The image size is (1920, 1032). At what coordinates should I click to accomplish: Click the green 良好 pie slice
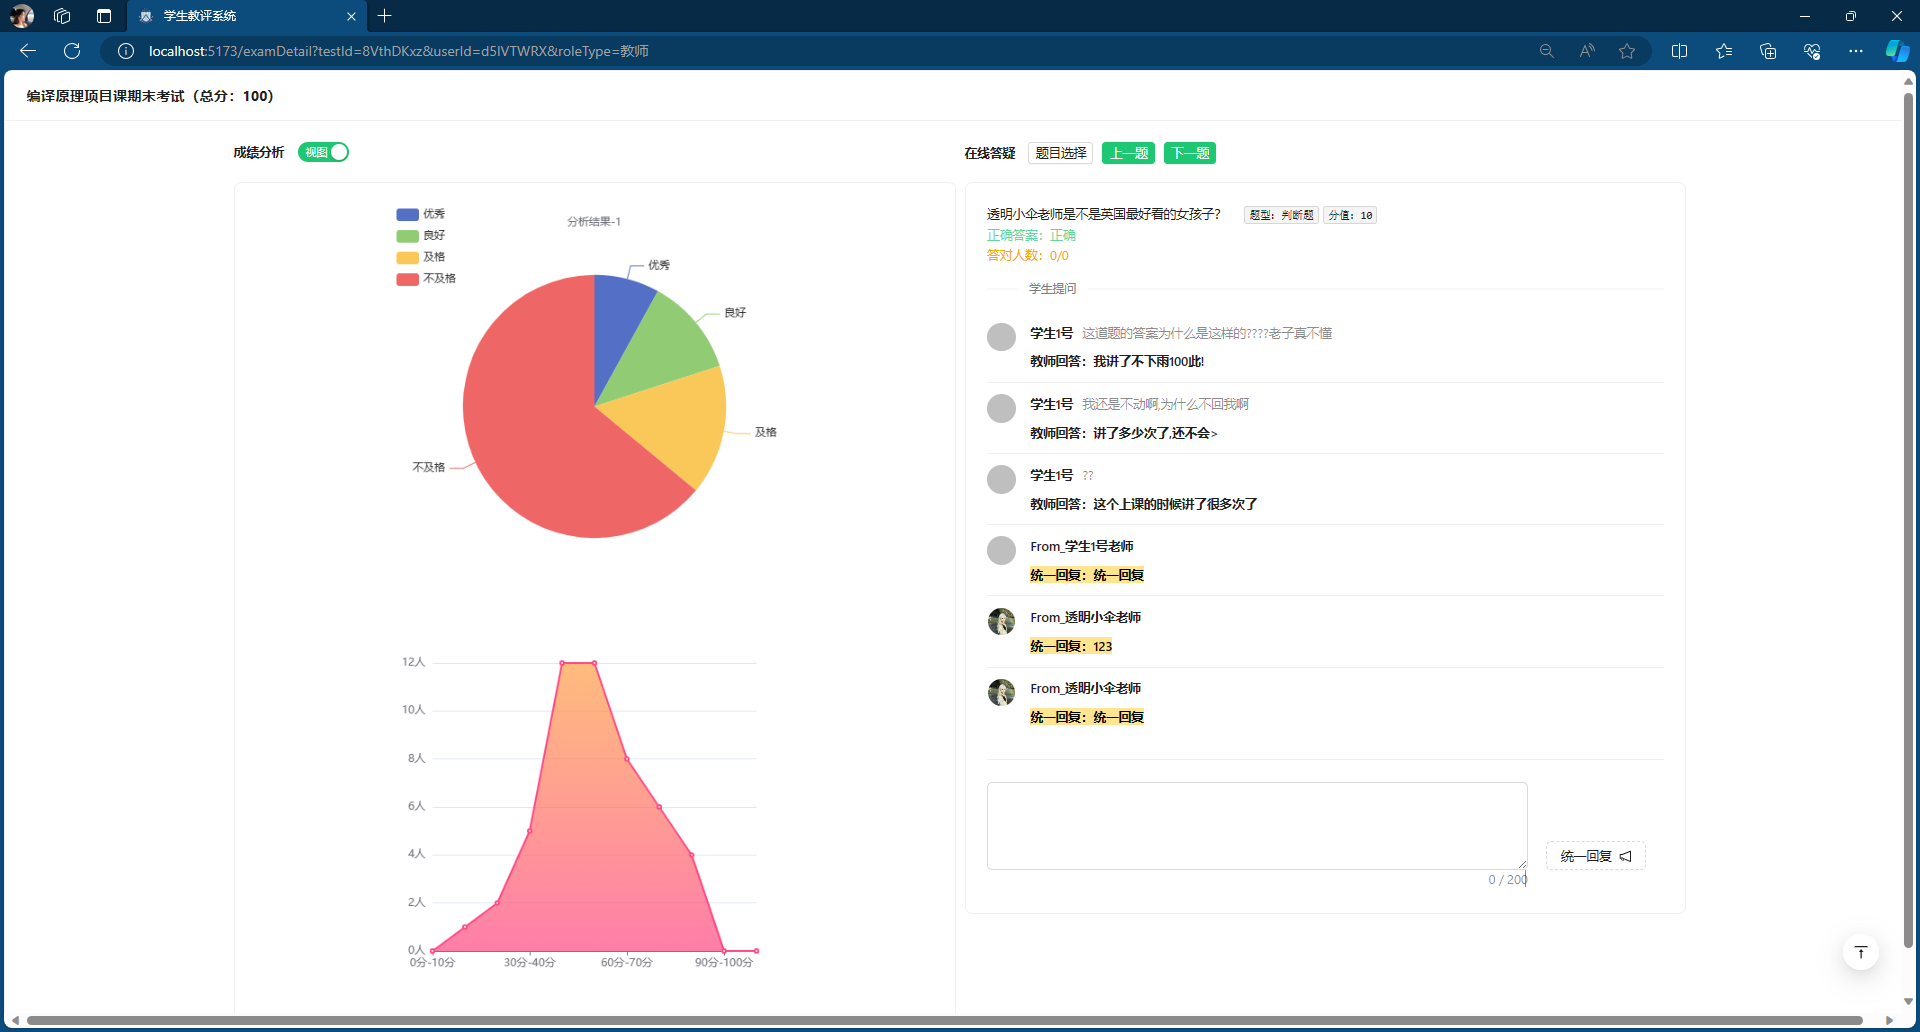(x=665, y=346)
